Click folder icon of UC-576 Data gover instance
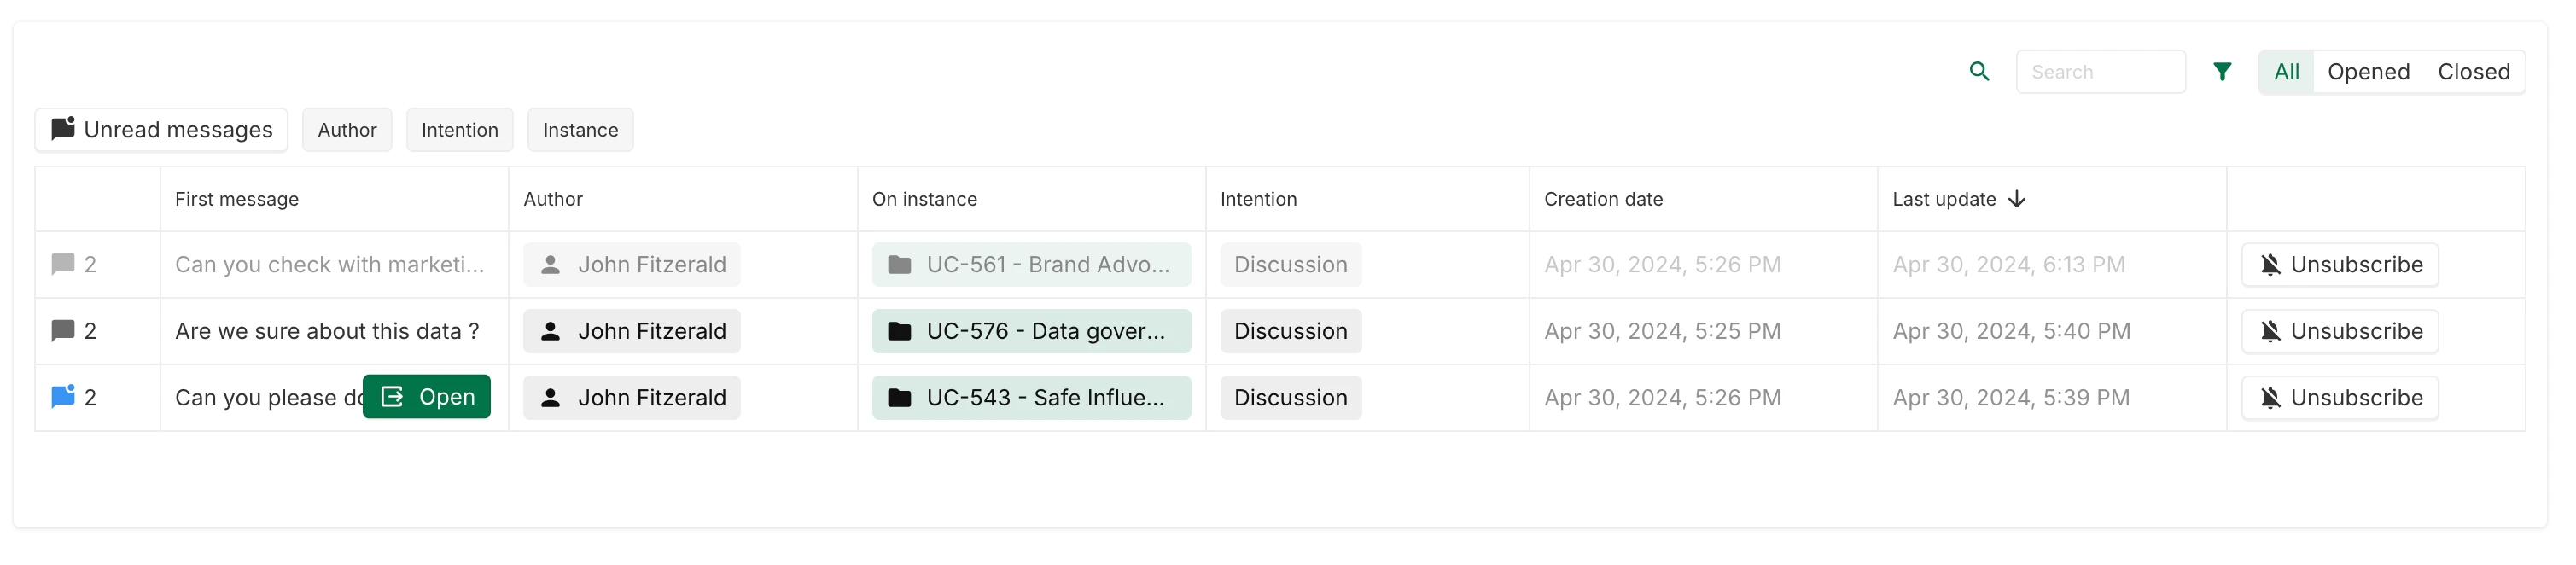The height and width of the screenshot is (565, 2576). tap(899, 331)
